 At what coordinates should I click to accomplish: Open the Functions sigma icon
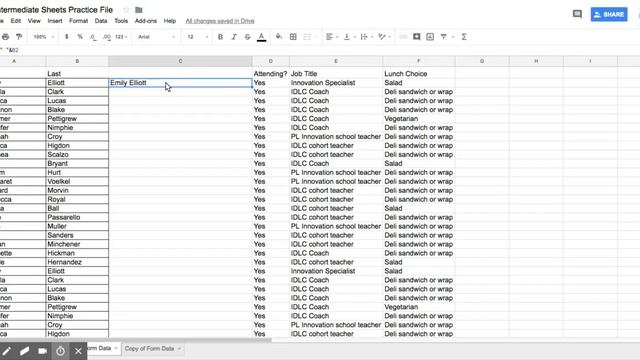464,37
